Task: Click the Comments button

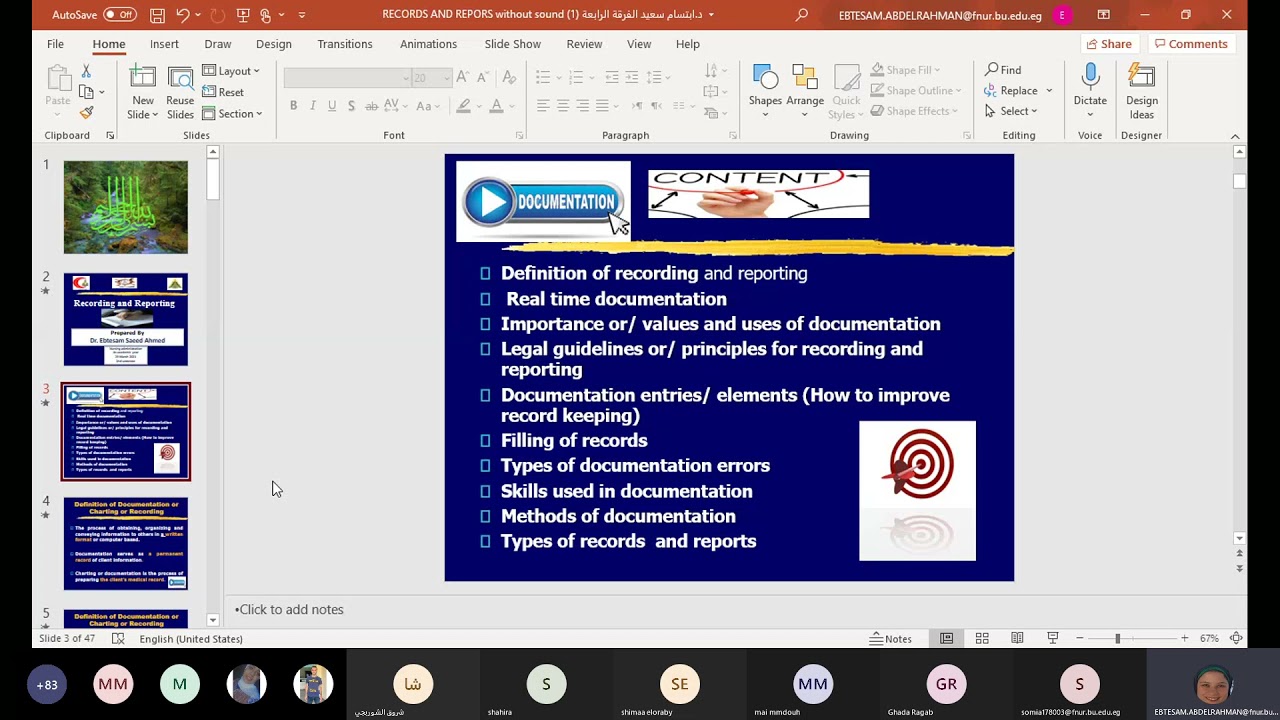Action: 1190,44
